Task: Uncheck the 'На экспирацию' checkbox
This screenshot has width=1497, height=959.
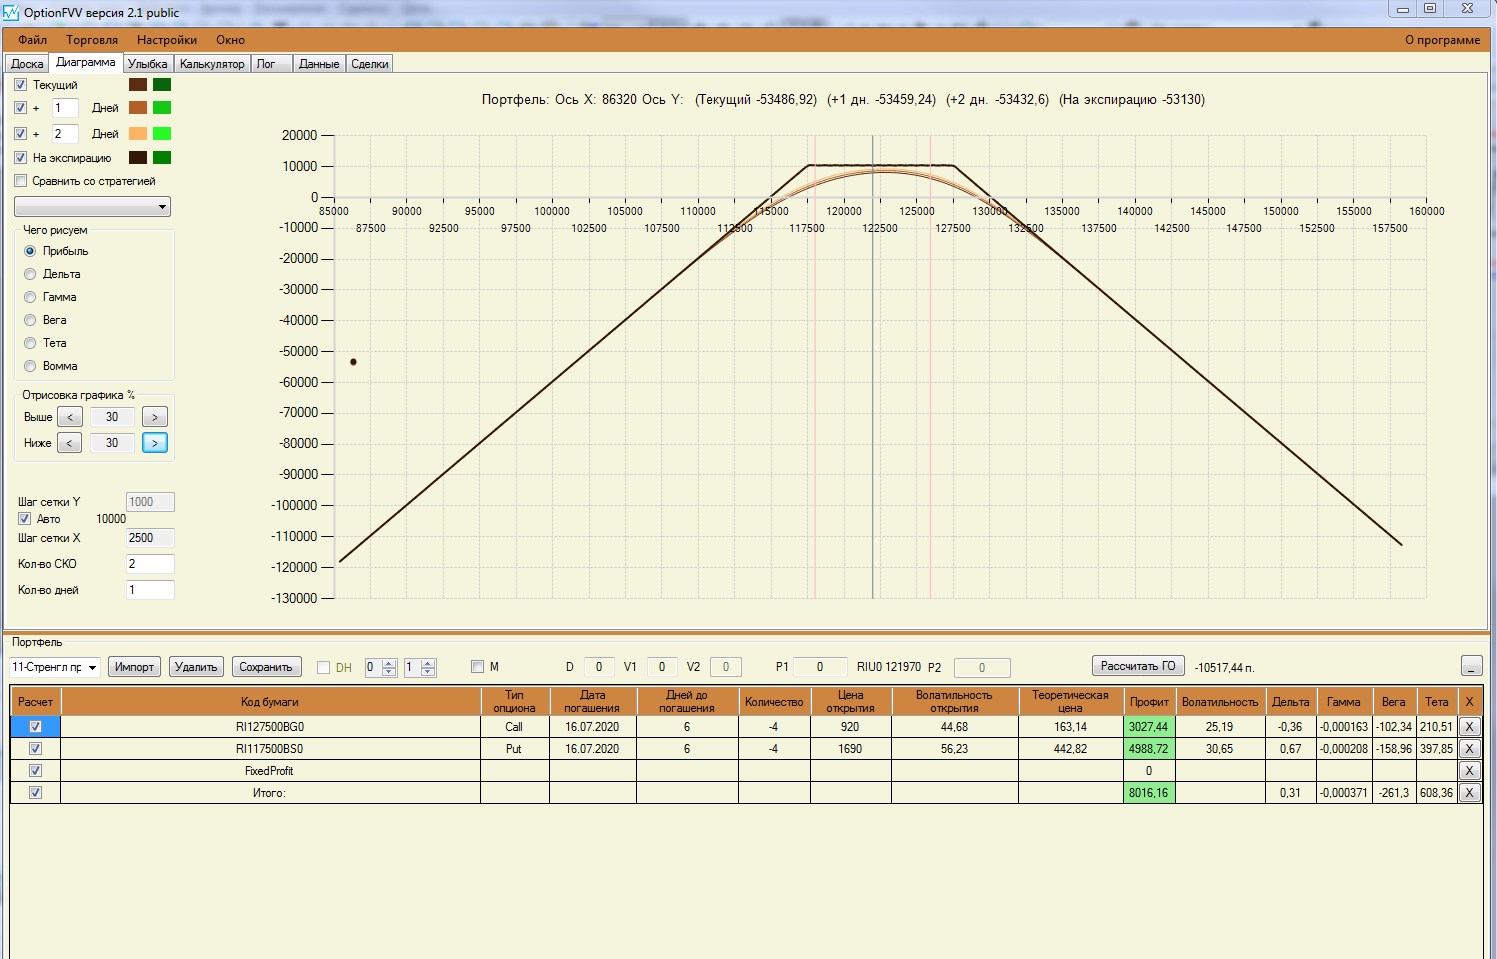Action: click(x=21, y=158)
